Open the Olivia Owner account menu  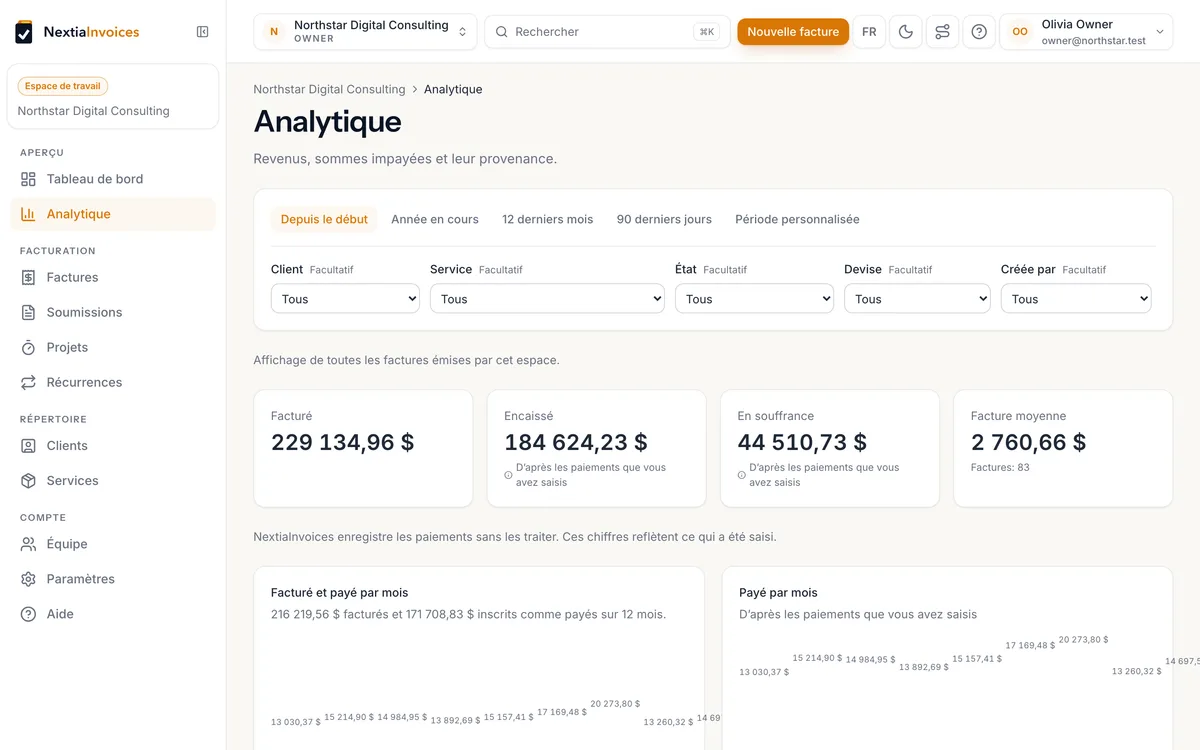[x=1086, y=32]
